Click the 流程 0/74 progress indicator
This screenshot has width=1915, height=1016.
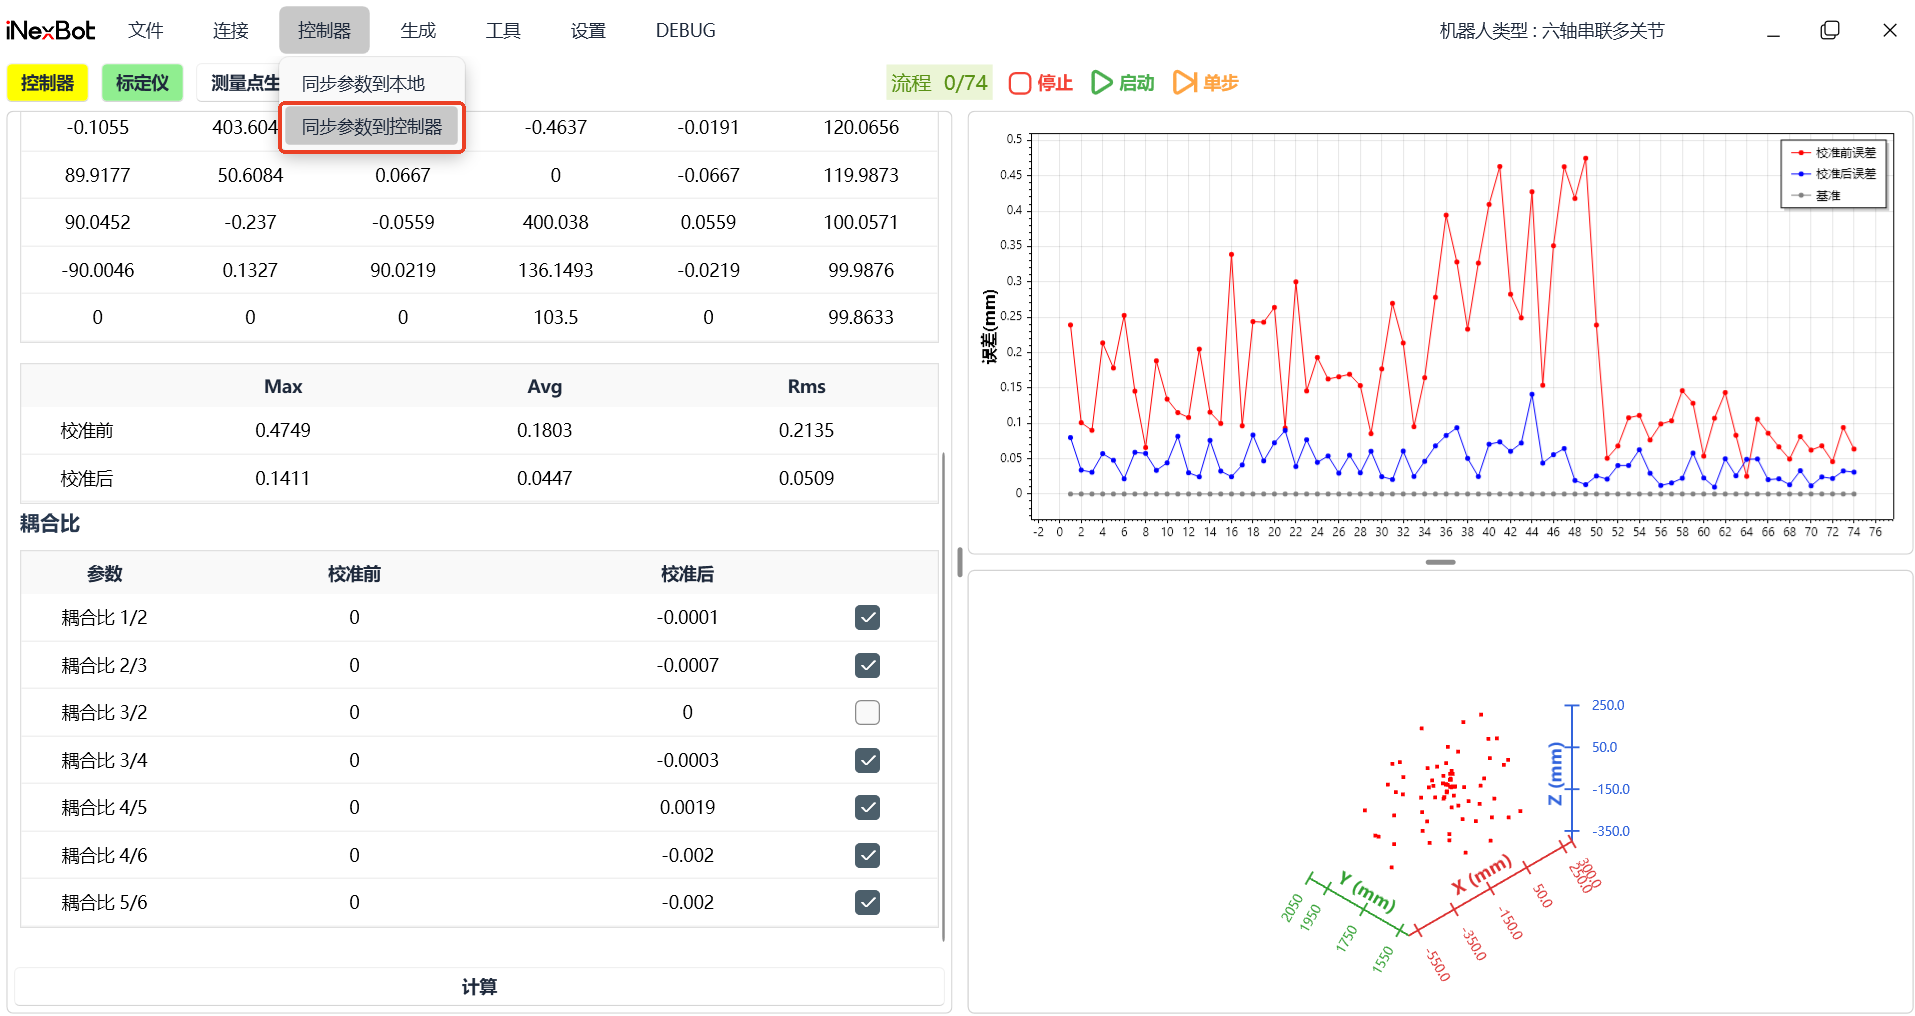point(939,83)
